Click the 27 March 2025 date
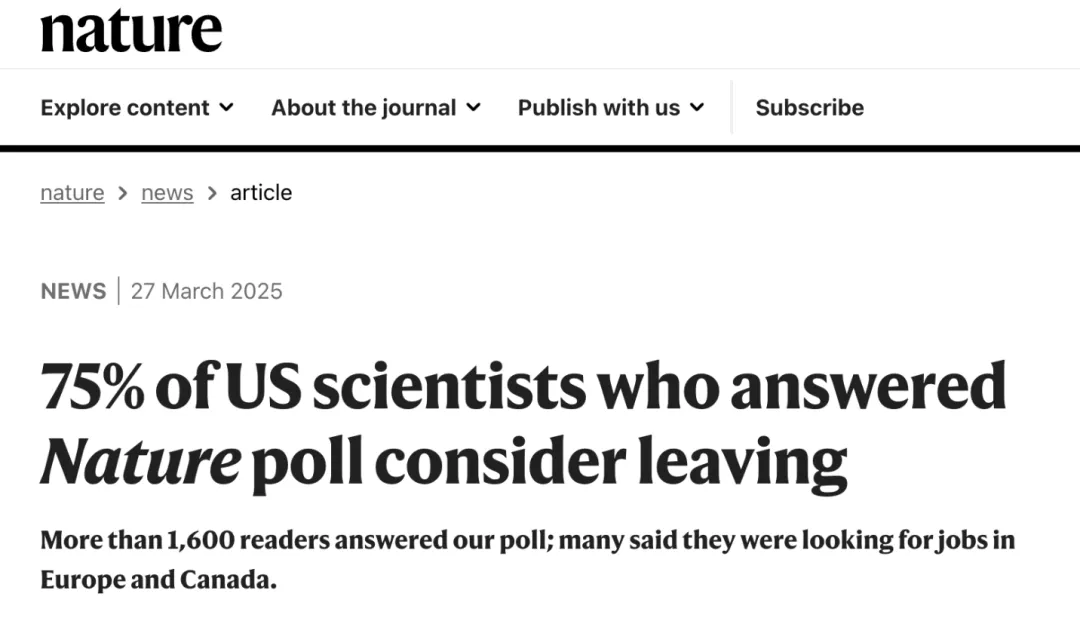 point(207,291)
